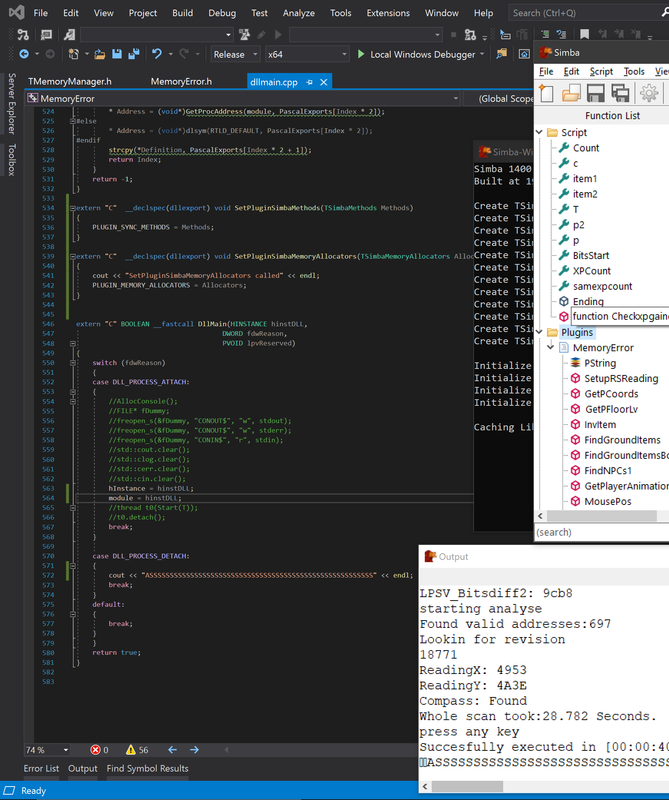Viewport: 669px width, 800px height.
Task: Switch to the TMemoryManager.h tab
Action: click(69, 82)
